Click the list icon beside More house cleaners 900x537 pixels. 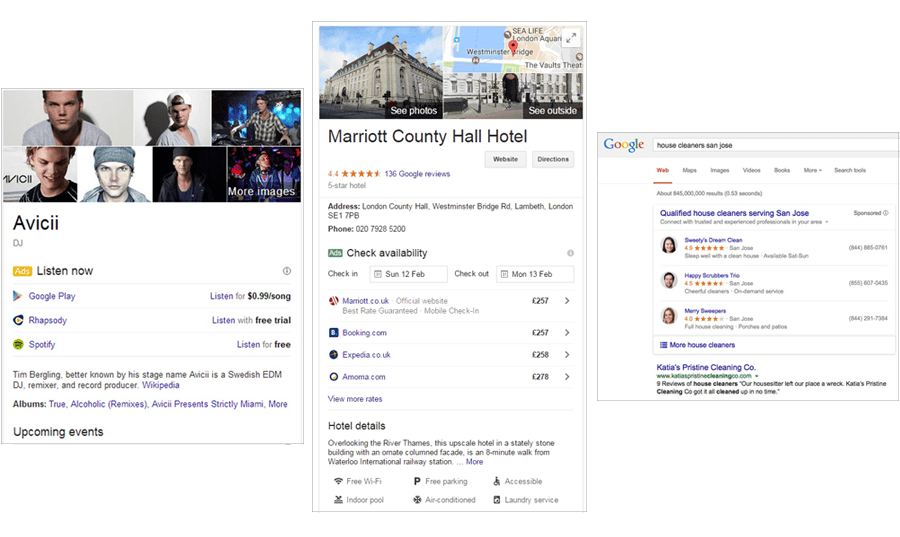click(x=664, y=345)
